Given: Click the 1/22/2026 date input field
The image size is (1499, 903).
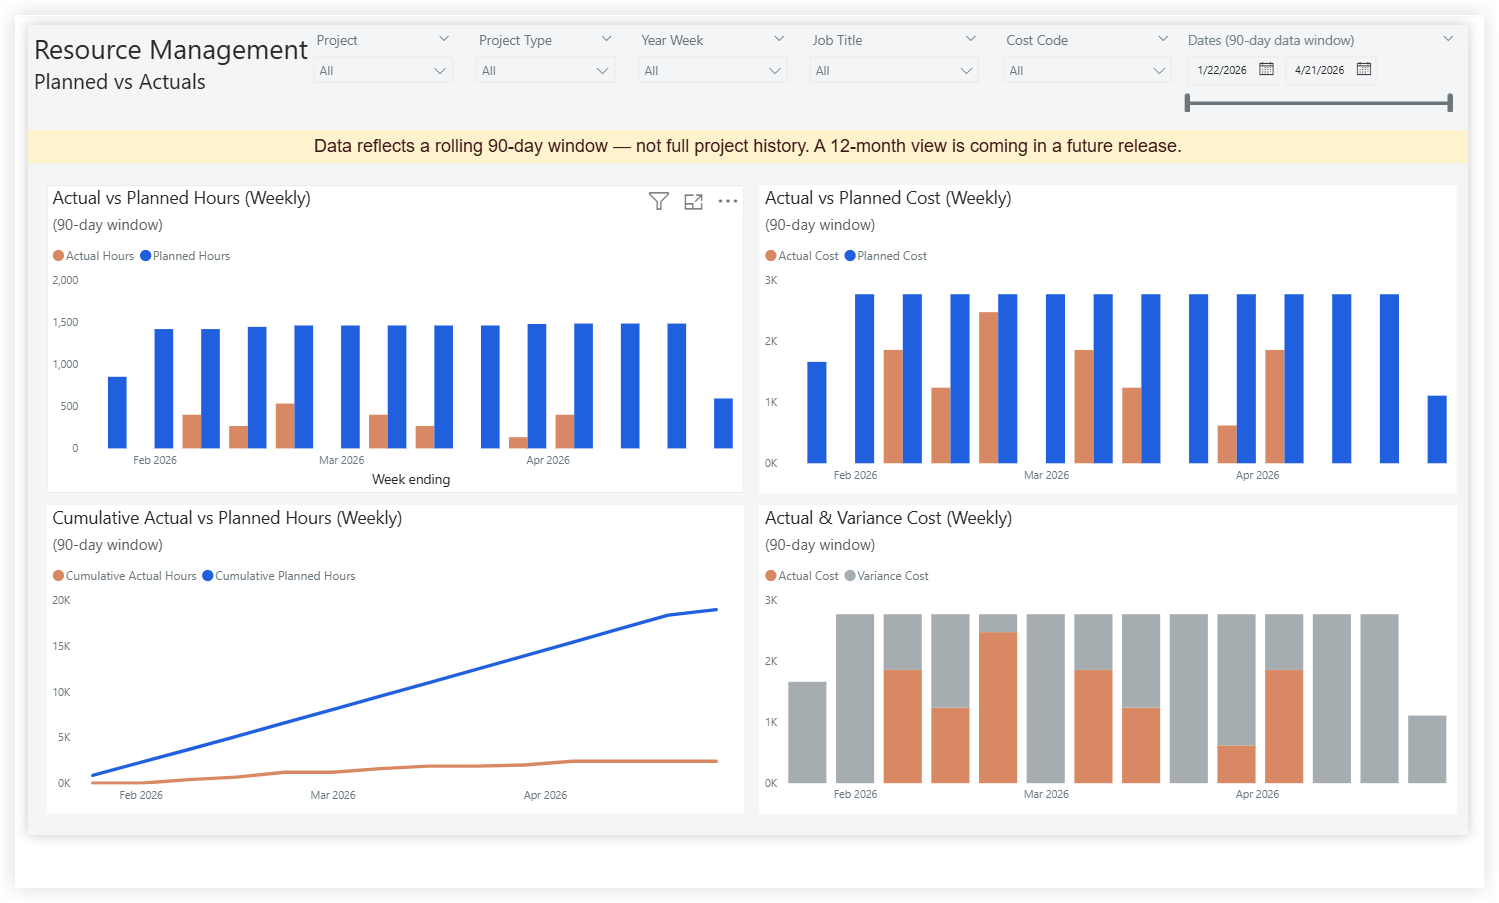Looking at the screenshot, I should pos(1225,70).
